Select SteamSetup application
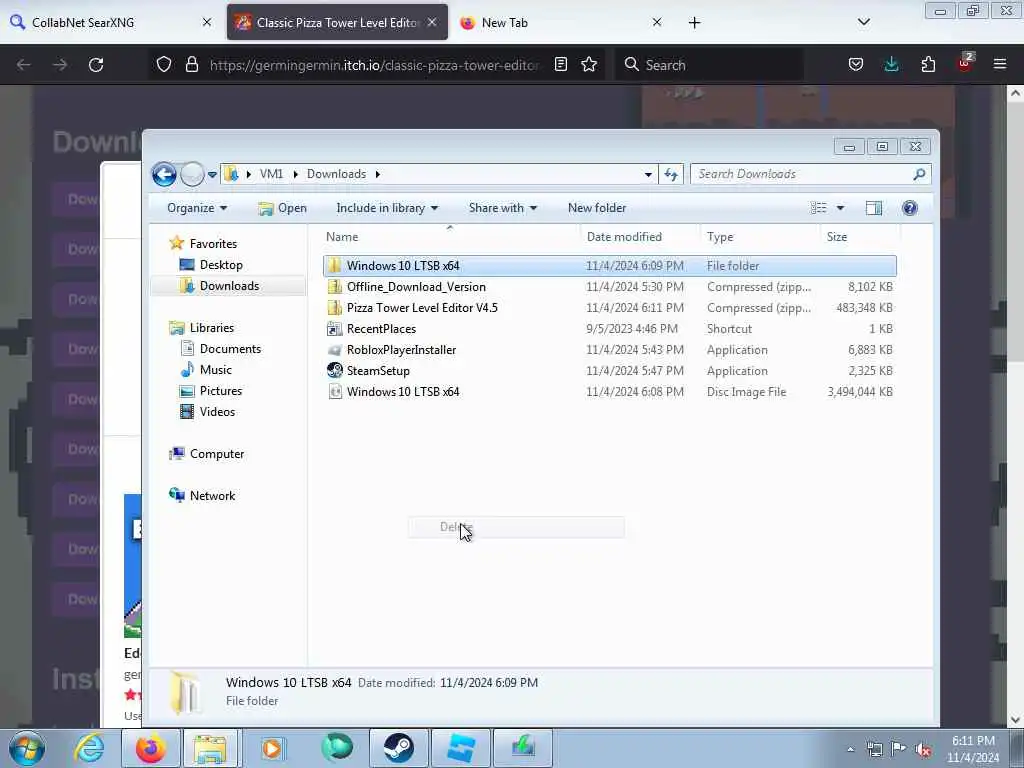The height and width of the screenshot is (768, 1024). pyautogui.click(x=609, y=370)
